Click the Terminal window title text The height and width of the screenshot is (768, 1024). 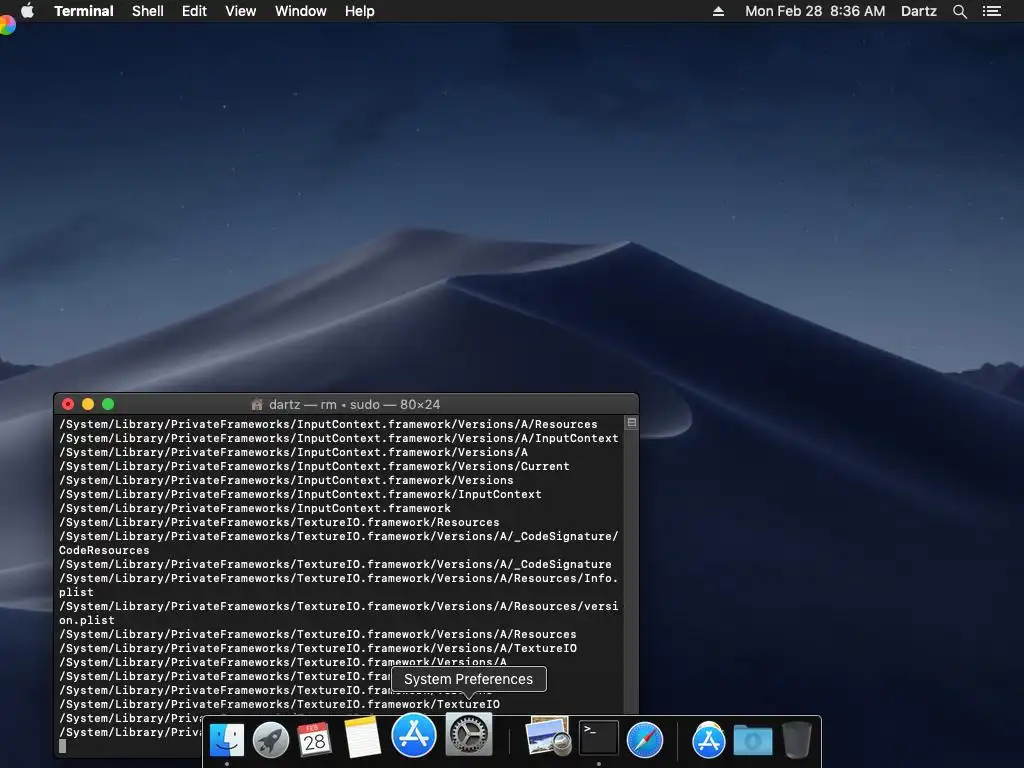coord(355,404)
